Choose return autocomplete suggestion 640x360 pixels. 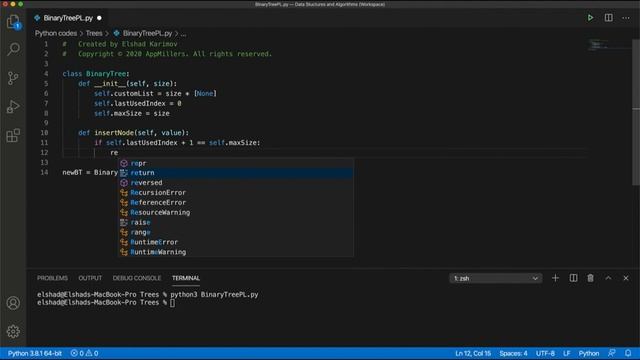coord(236,173)
